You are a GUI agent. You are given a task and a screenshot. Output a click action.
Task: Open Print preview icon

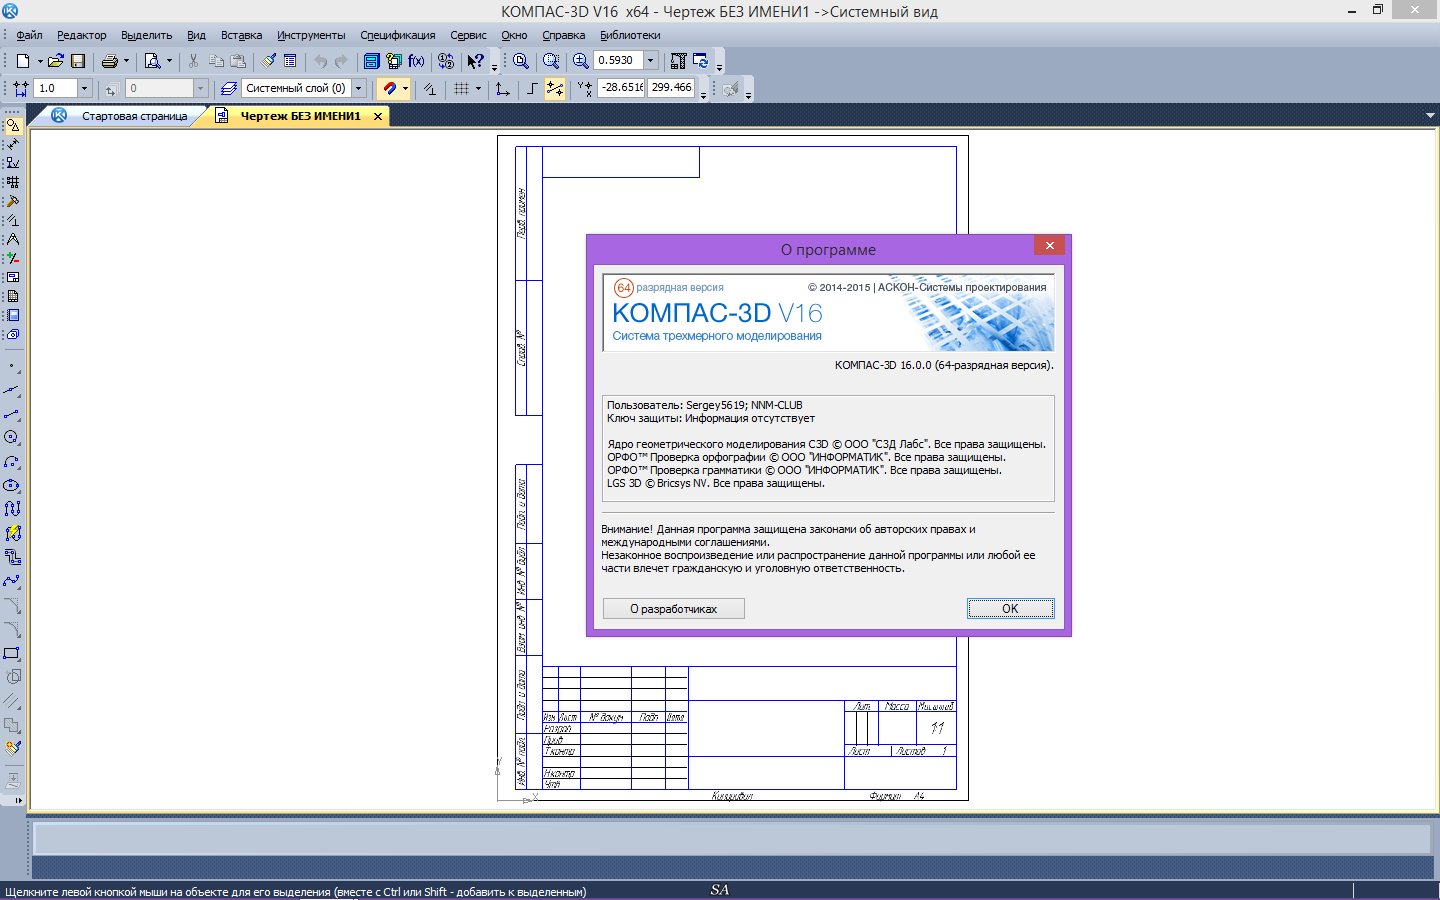pos(153,61)
